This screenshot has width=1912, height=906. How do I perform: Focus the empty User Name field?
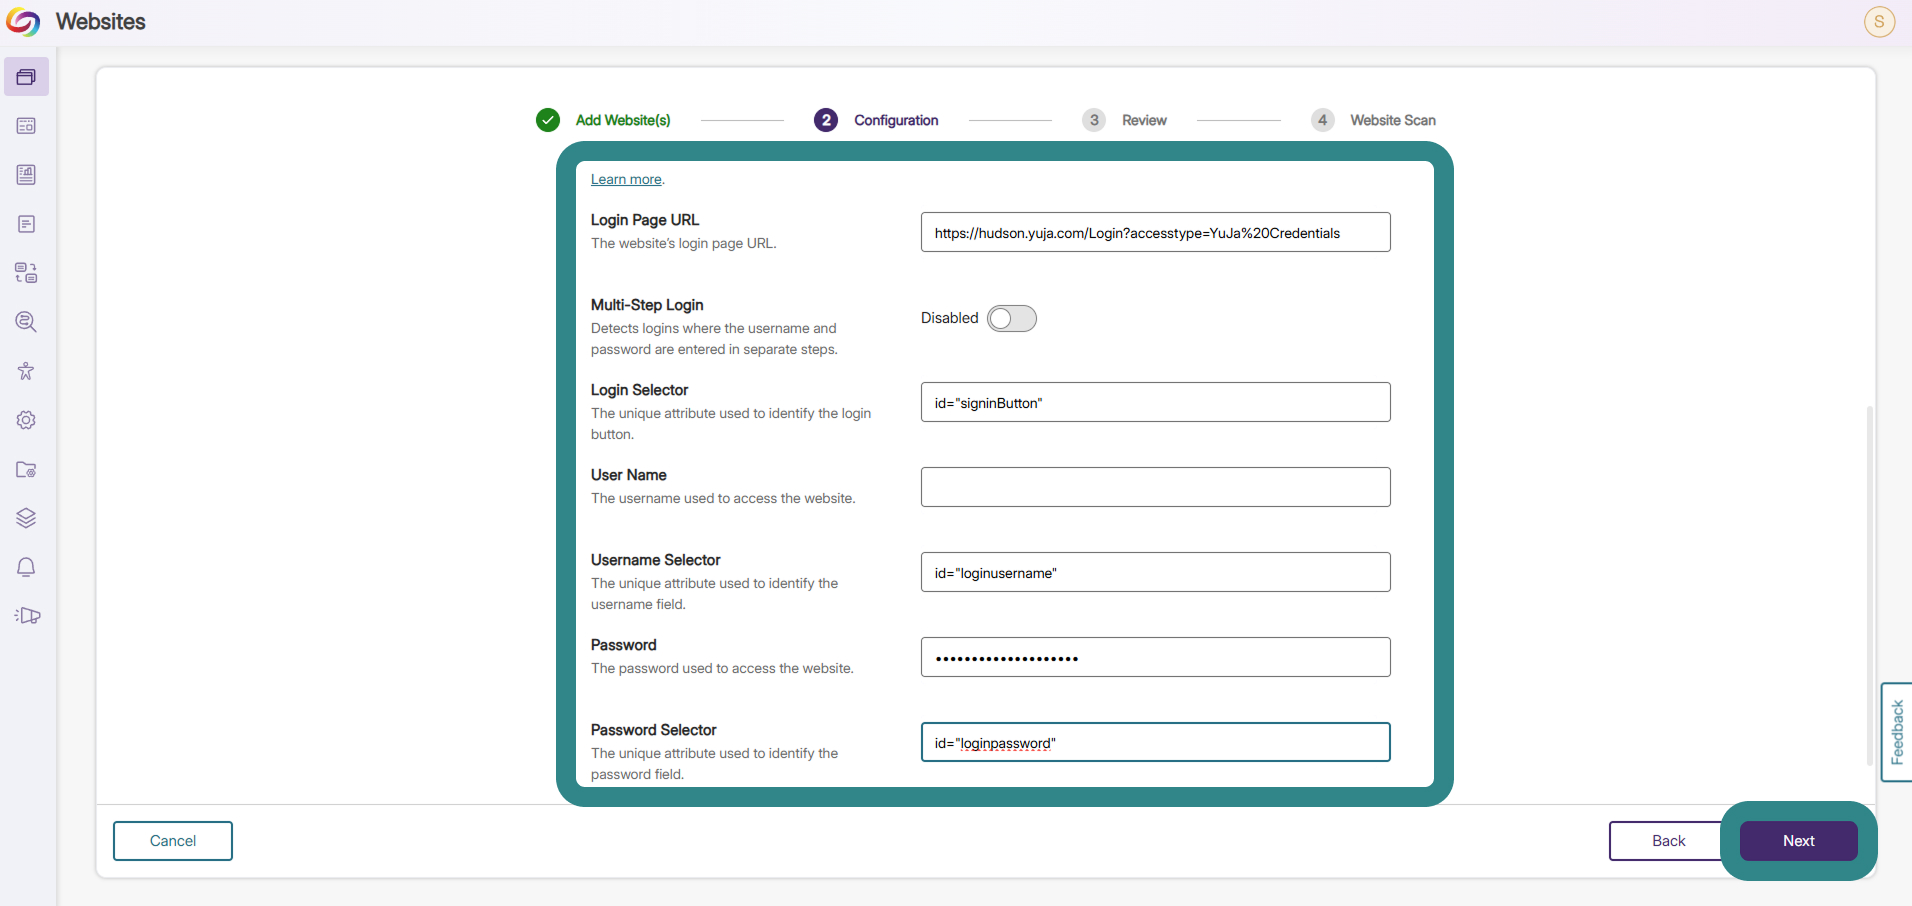[1155, 487]
